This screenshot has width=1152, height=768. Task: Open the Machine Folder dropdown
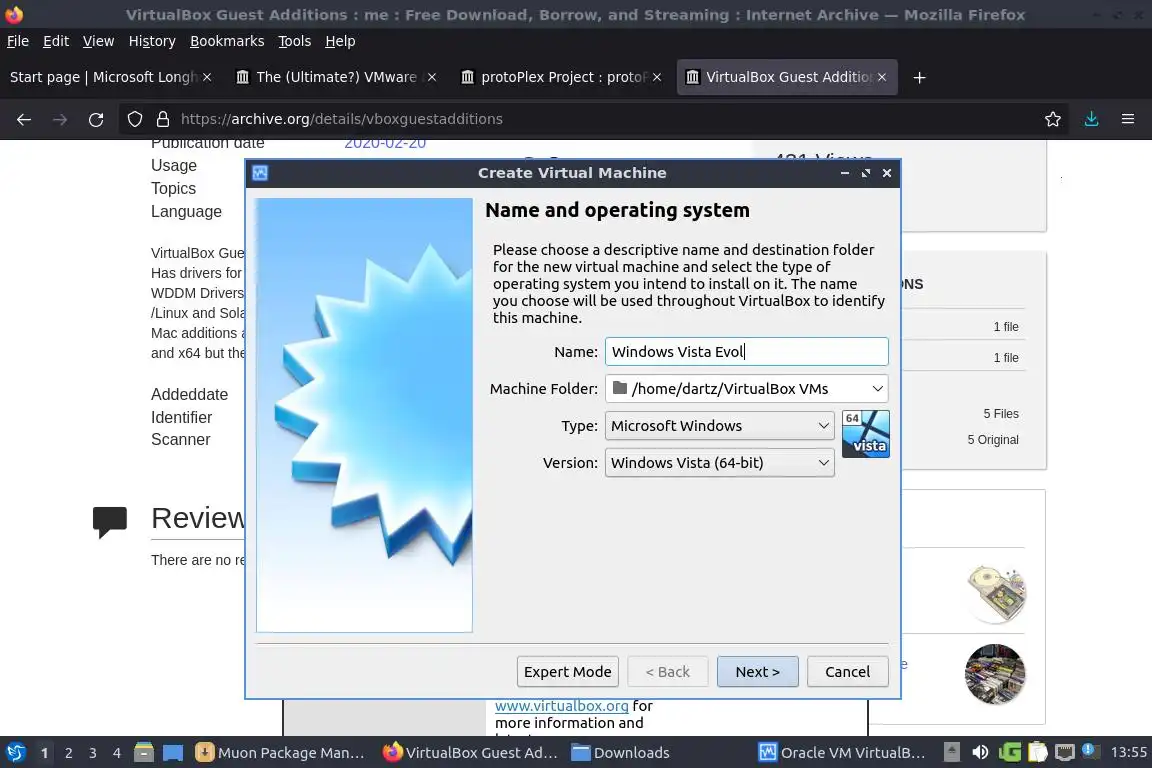746,389
